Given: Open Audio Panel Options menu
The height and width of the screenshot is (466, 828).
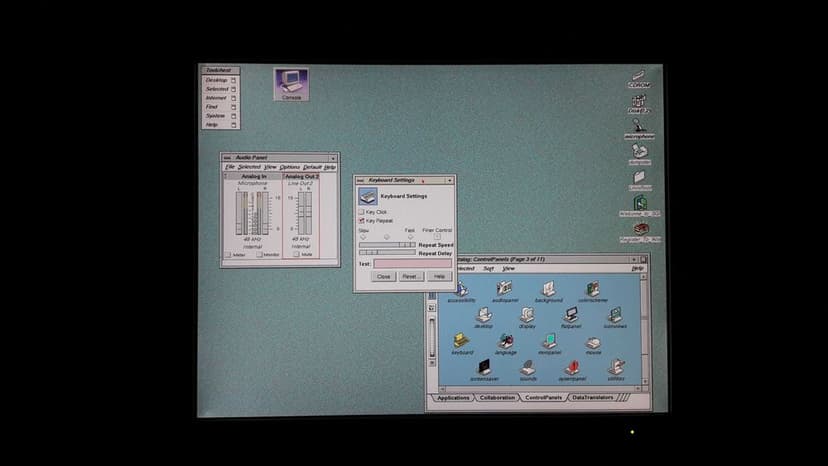Looking at the screenshot, I should [289, 167].
